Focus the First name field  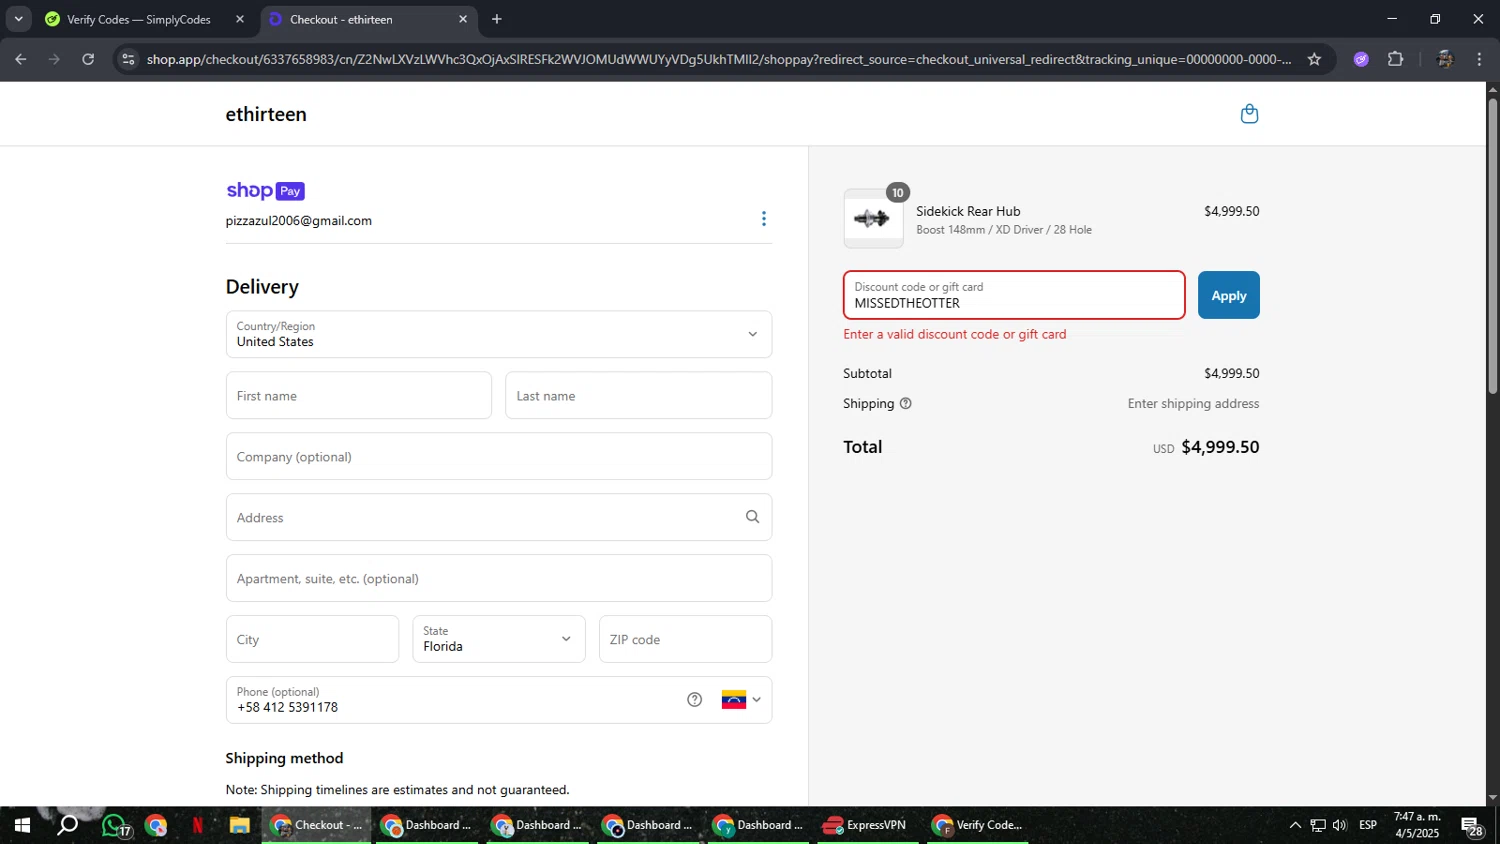[x=359, y=395]
